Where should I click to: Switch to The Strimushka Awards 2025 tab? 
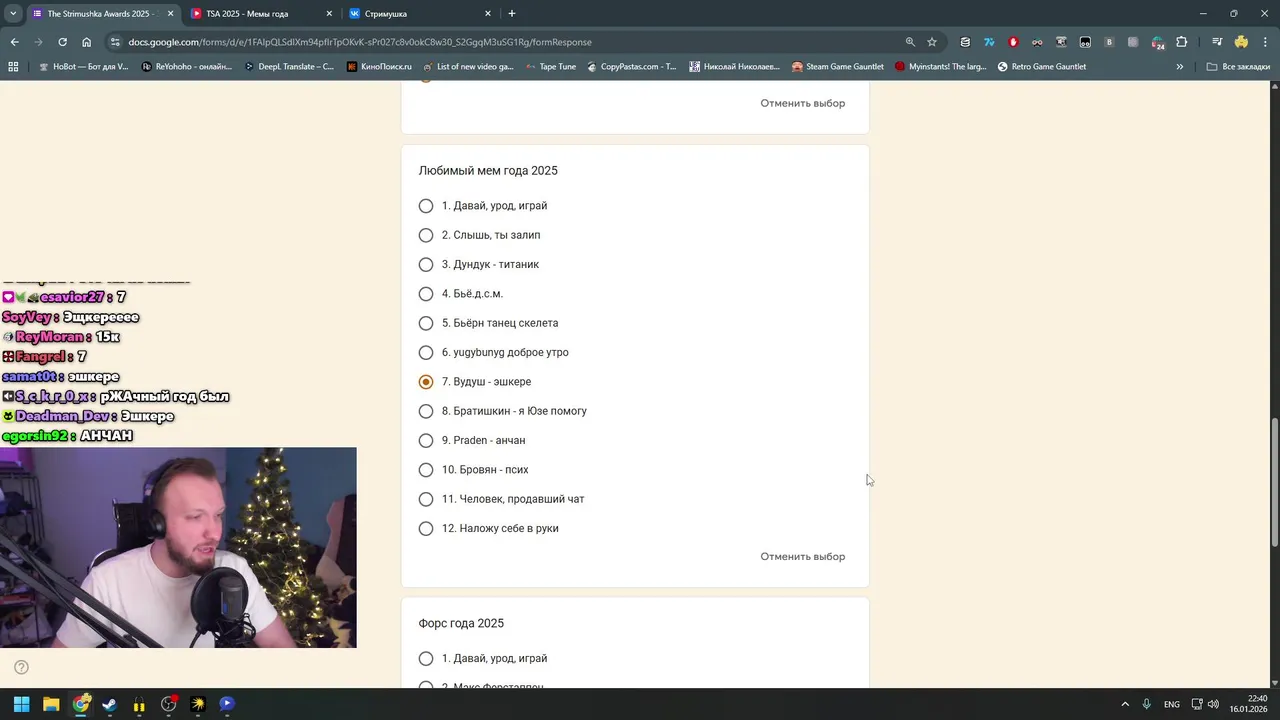coord(101,14)
